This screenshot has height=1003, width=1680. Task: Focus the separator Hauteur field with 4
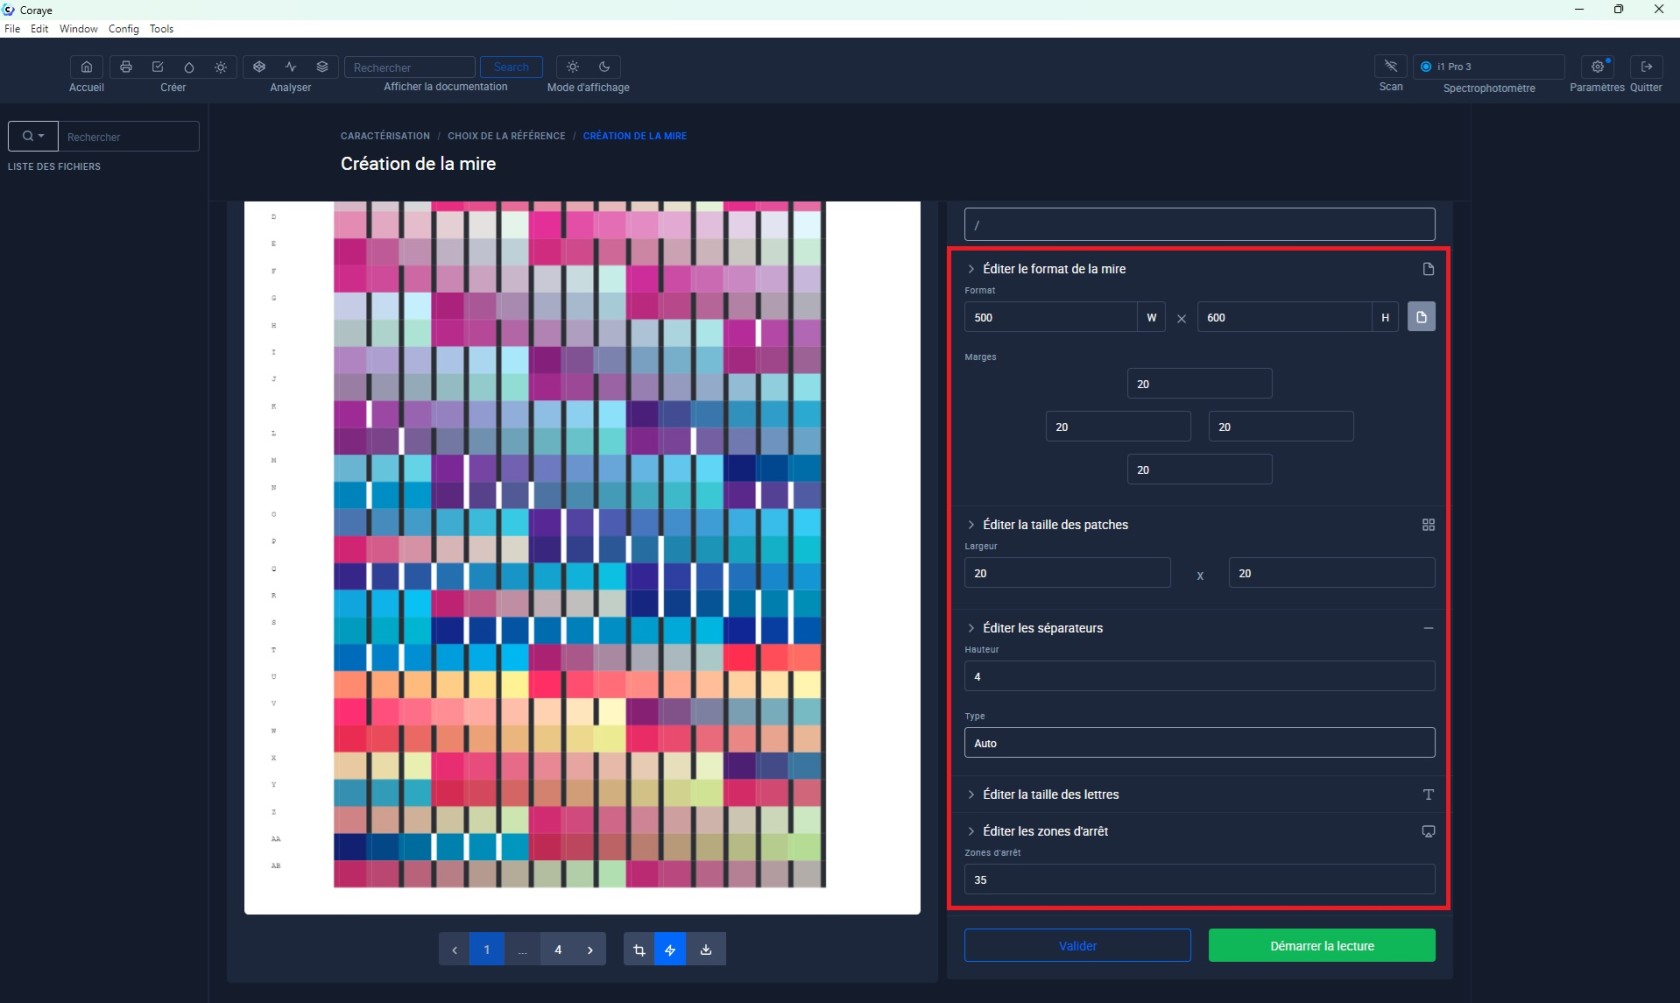tap(1199, 677)
